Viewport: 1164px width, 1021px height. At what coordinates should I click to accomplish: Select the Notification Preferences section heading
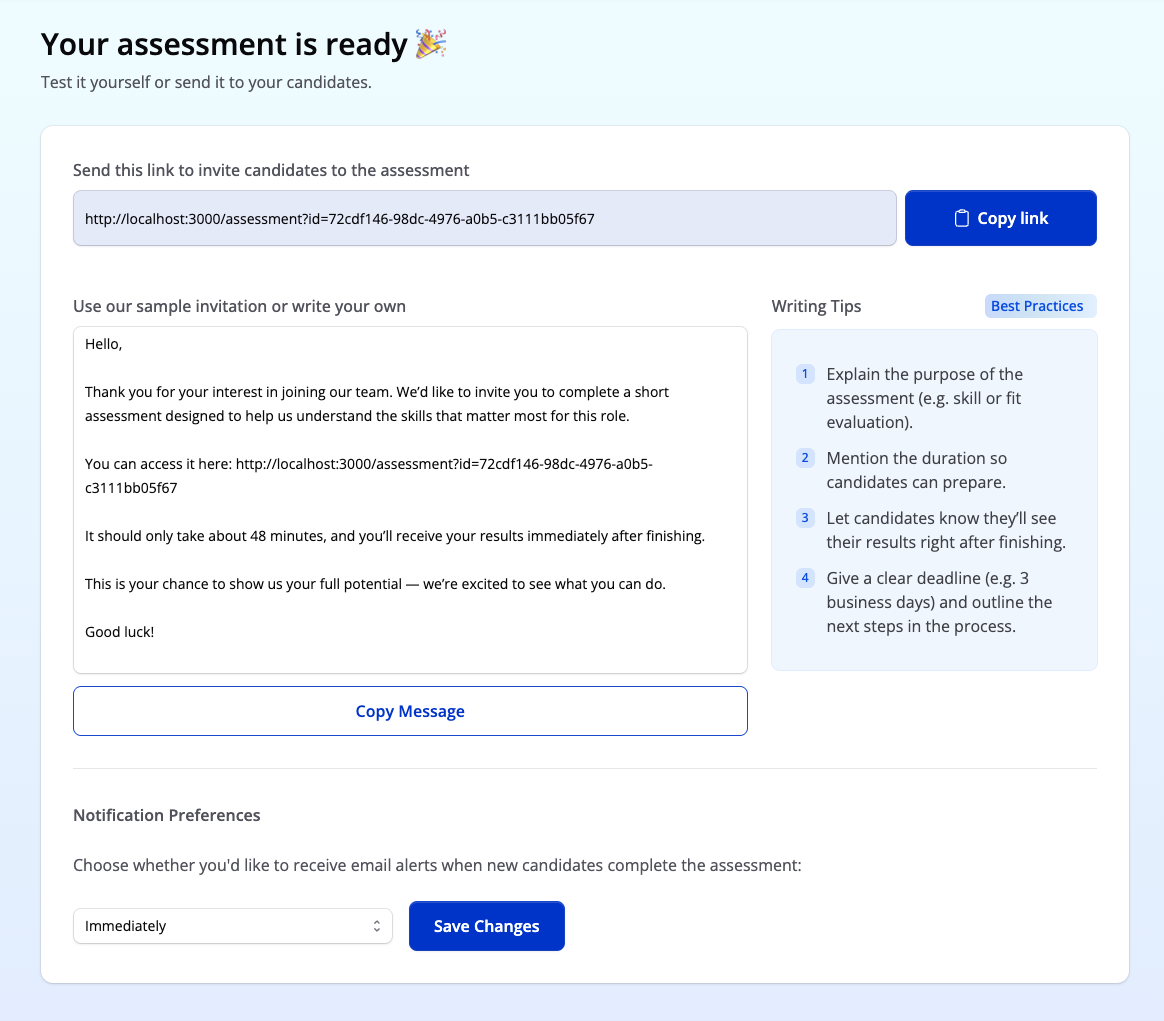(167, 815)
